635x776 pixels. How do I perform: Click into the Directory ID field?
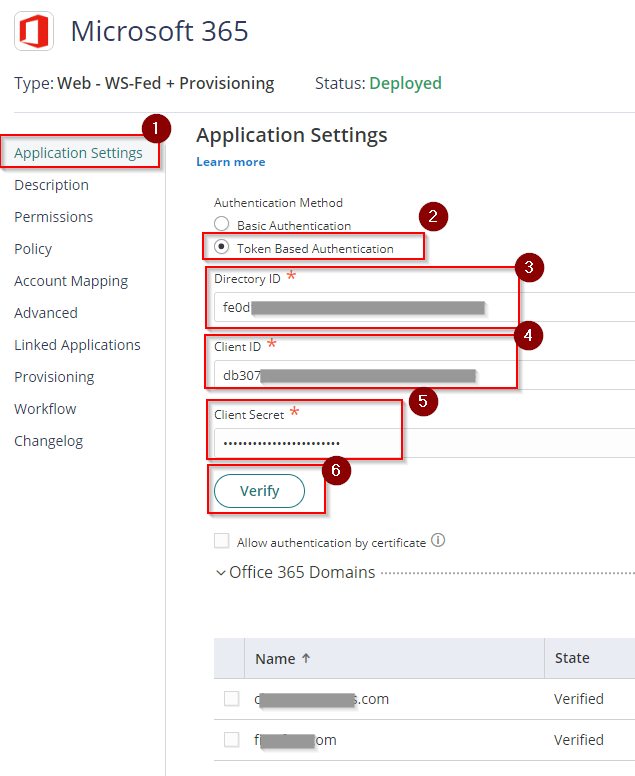coord(424,307)
